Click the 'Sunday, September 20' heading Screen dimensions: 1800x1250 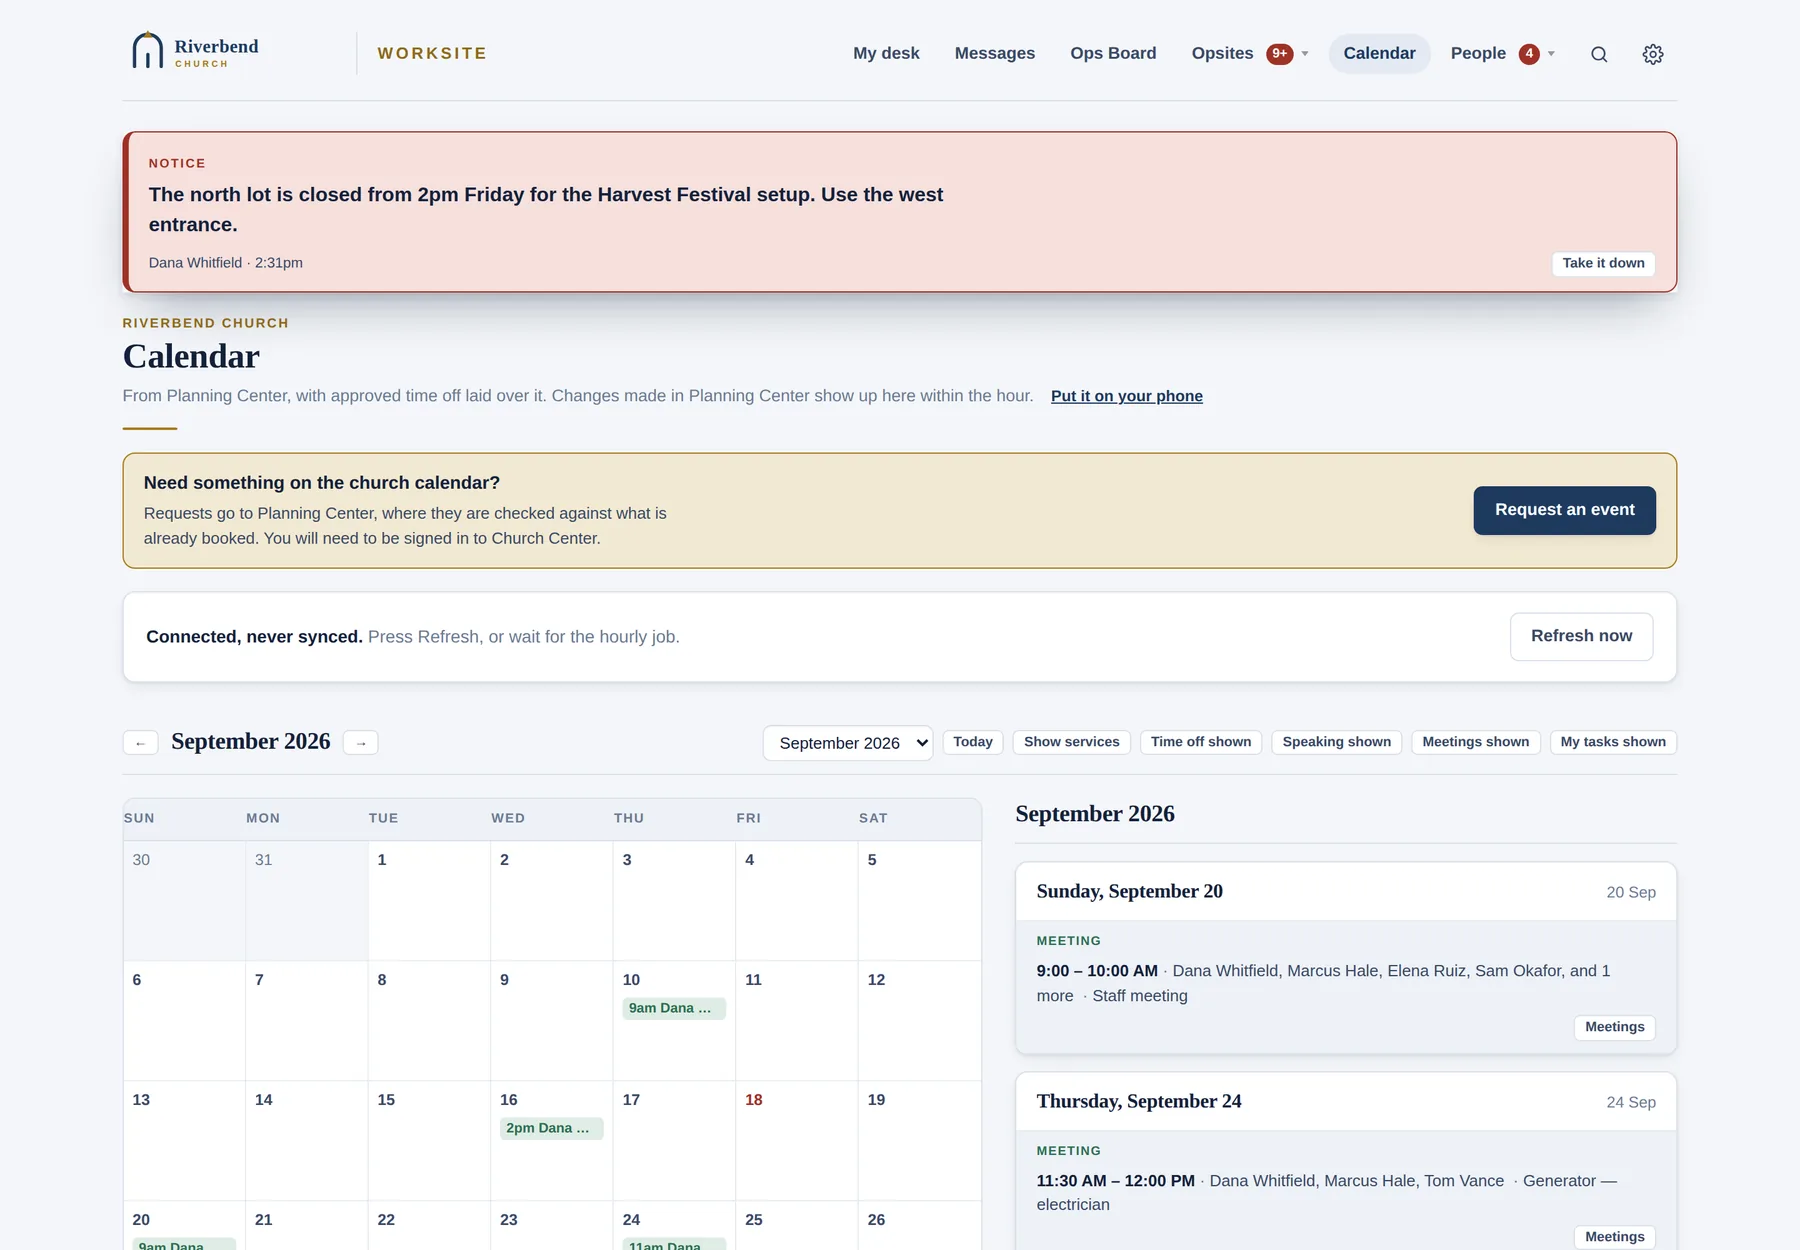click(x=1130, y=891)
